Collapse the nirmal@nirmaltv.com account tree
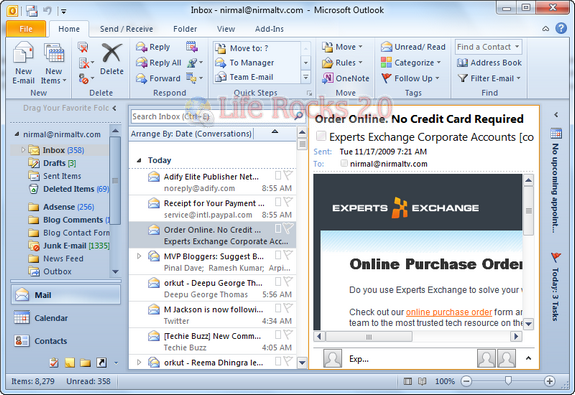The height and width of the screenshot is (395, 575). click(x=17, y=134)
